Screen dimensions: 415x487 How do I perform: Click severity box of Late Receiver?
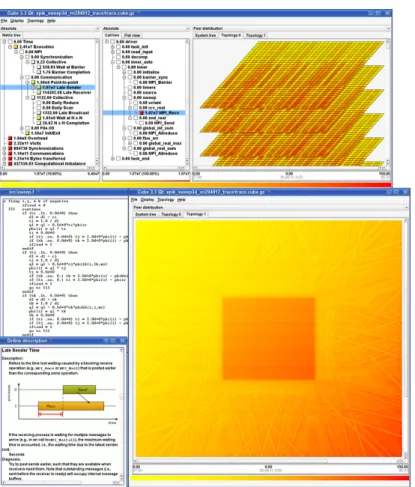(39, 92)
